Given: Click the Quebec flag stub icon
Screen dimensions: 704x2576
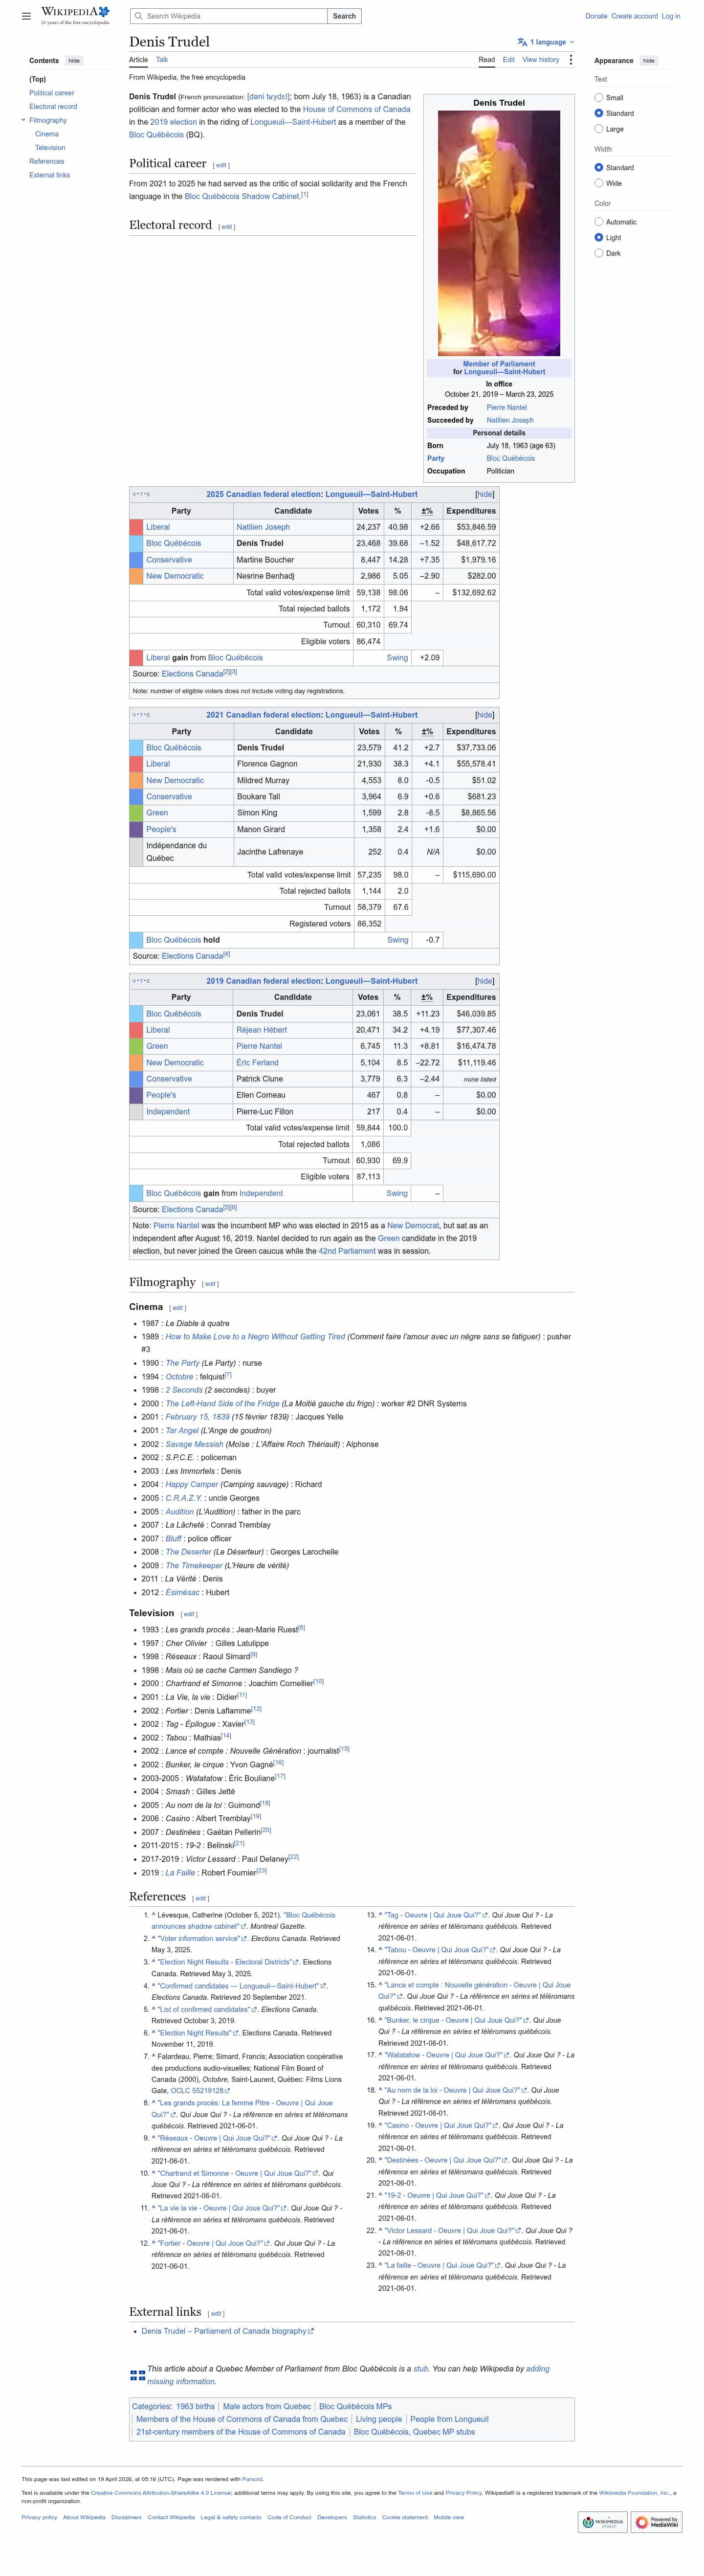Looking at the screenshot, I should pyautogui.click(x=137, y=2375).
